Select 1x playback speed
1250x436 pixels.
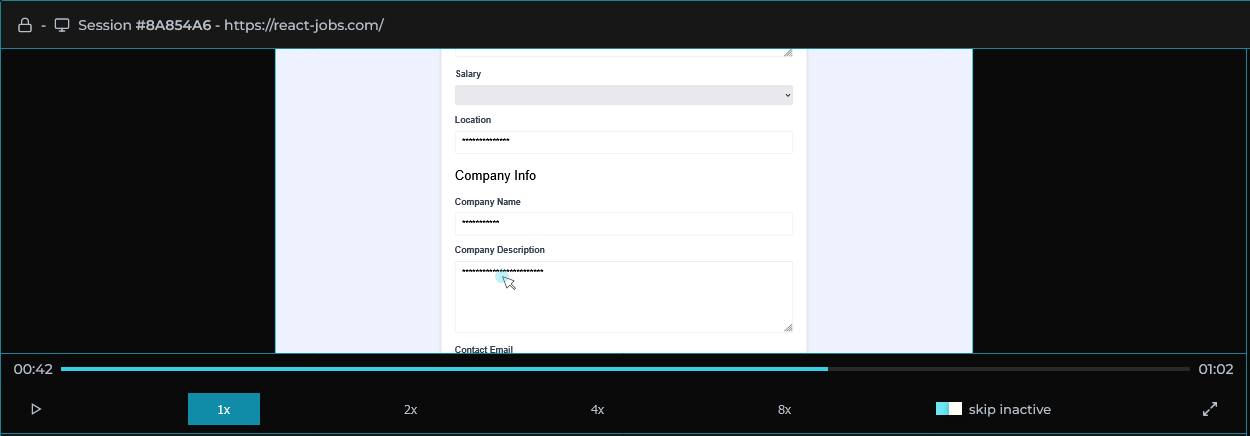point(224,409)
